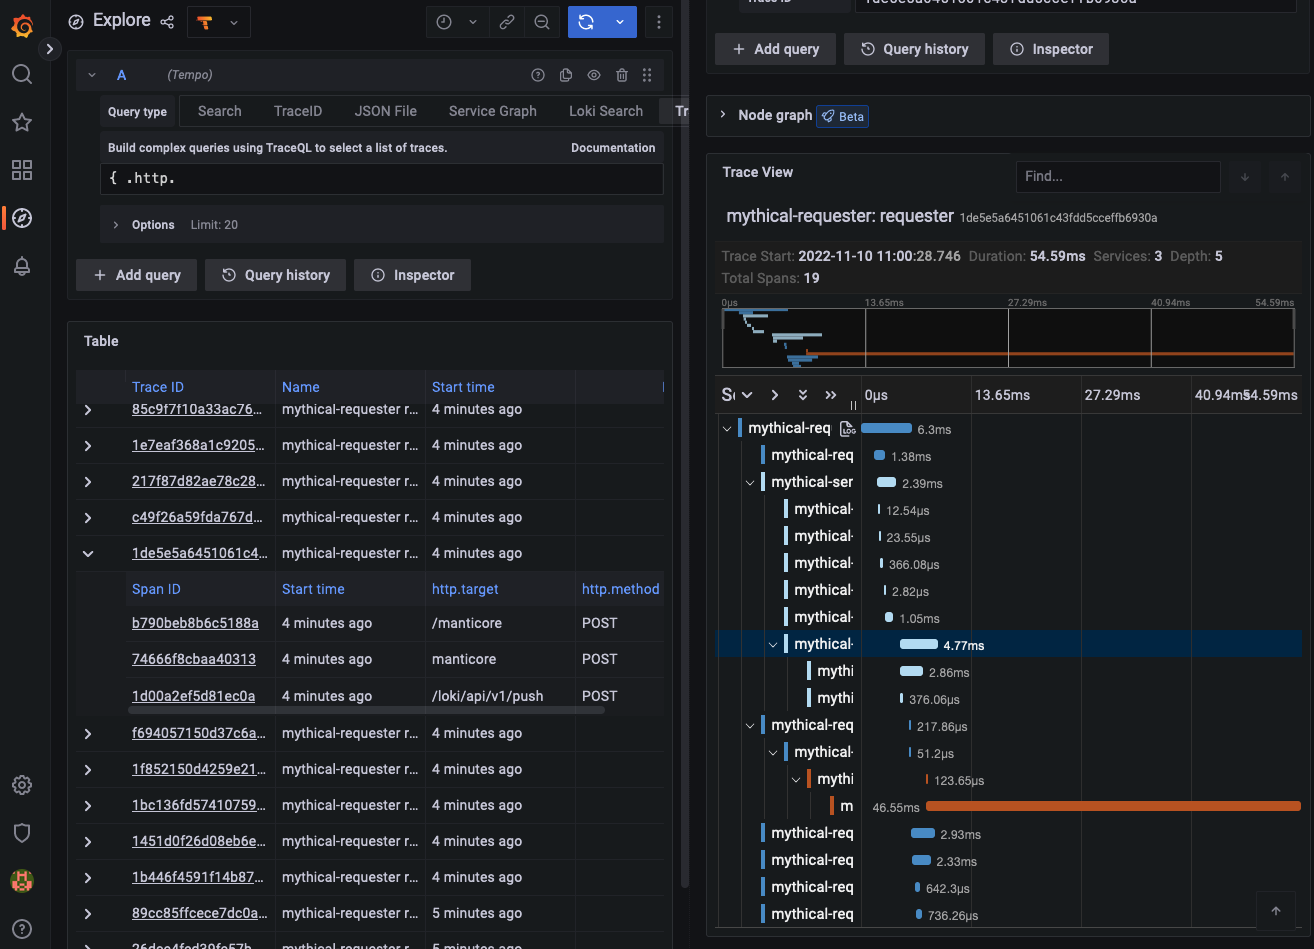Screen dimensions: 1314x949
Task: Zoom out time range with the magnifier icon
Action: [x=542, y=21]
